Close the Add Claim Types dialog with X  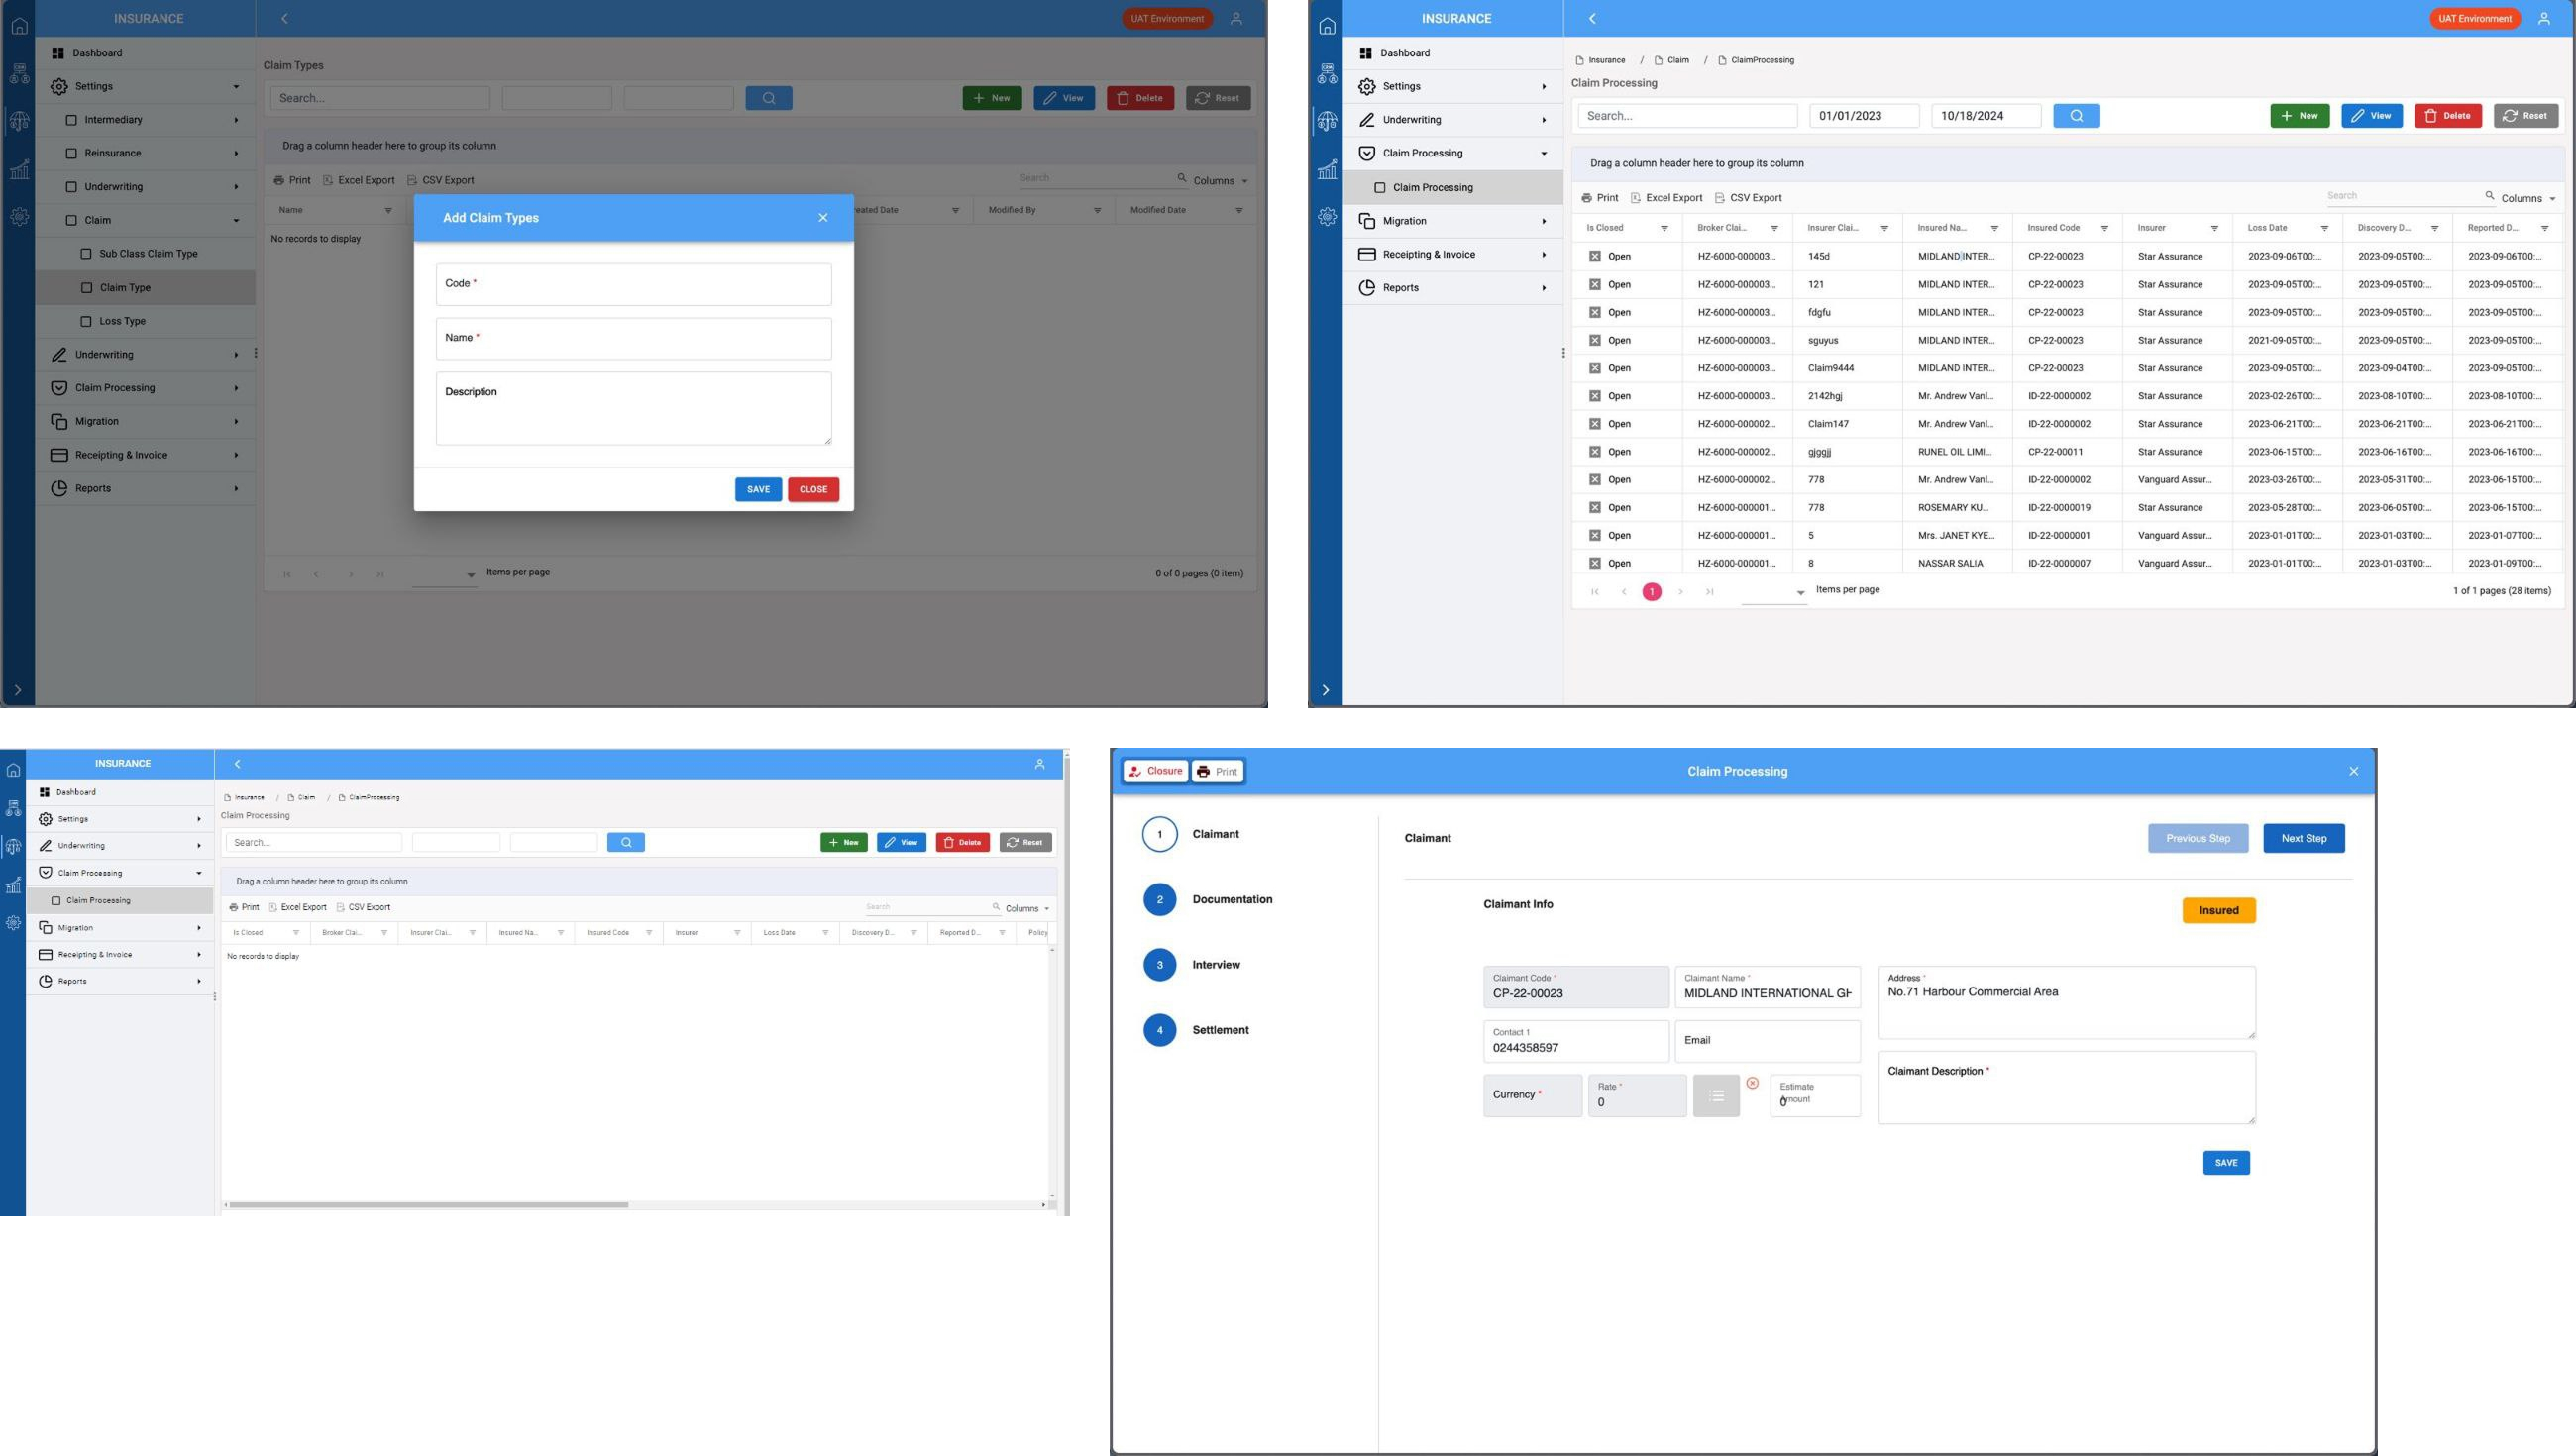tap(823, 218)
